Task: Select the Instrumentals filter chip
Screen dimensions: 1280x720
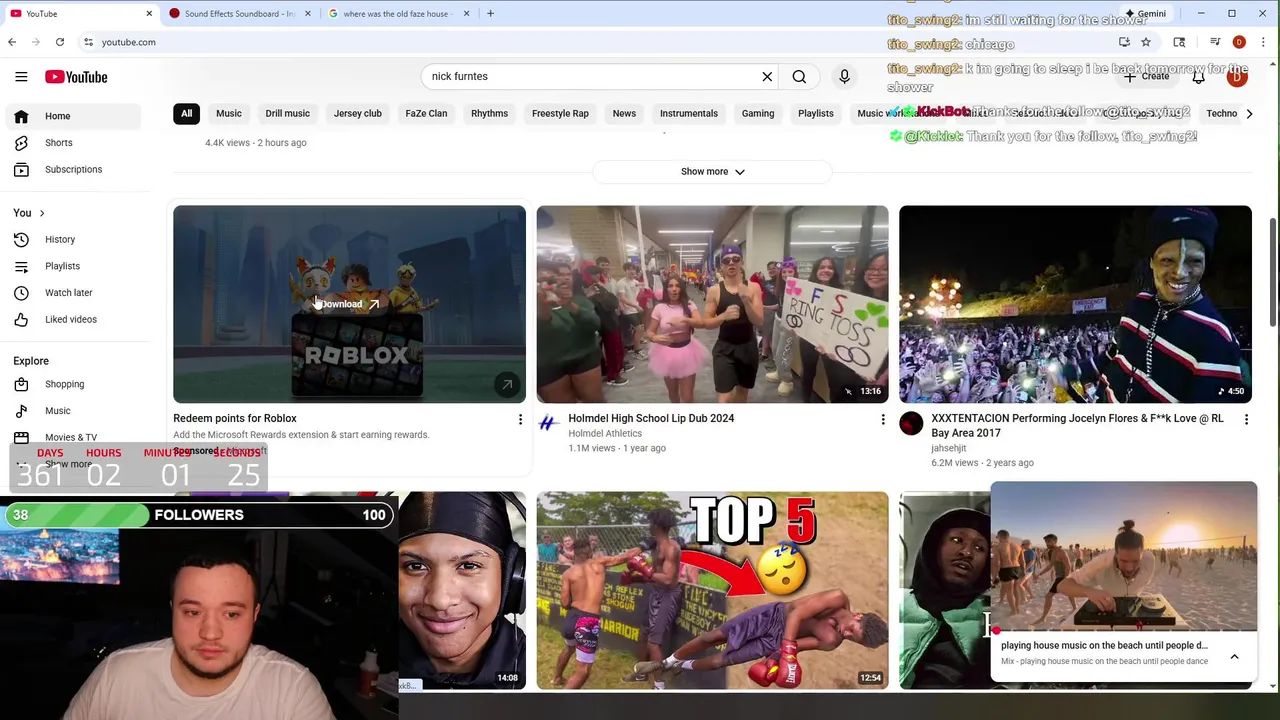Action: tap(689, 114)
